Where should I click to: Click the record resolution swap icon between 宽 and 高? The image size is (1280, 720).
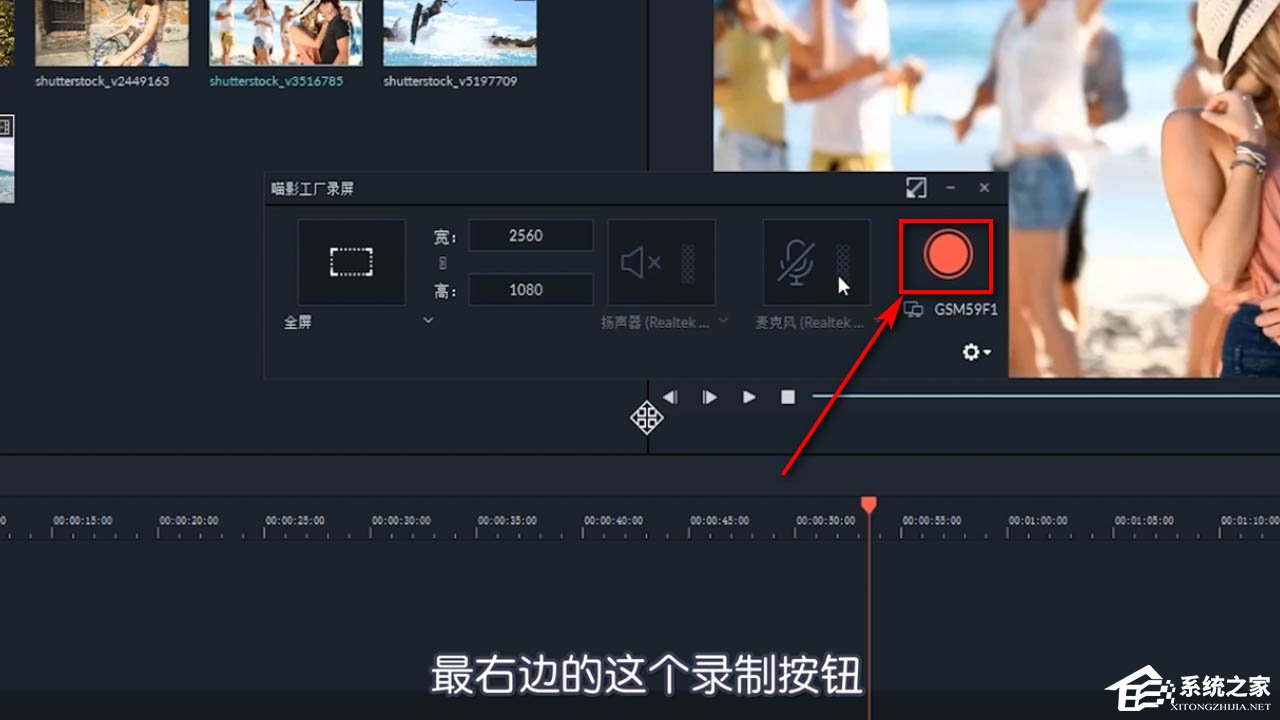(x=442, y=262)
